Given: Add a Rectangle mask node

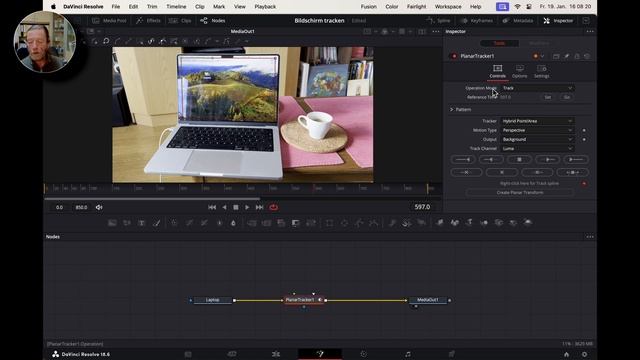Looking at the screenshot, I should point(329,223).
